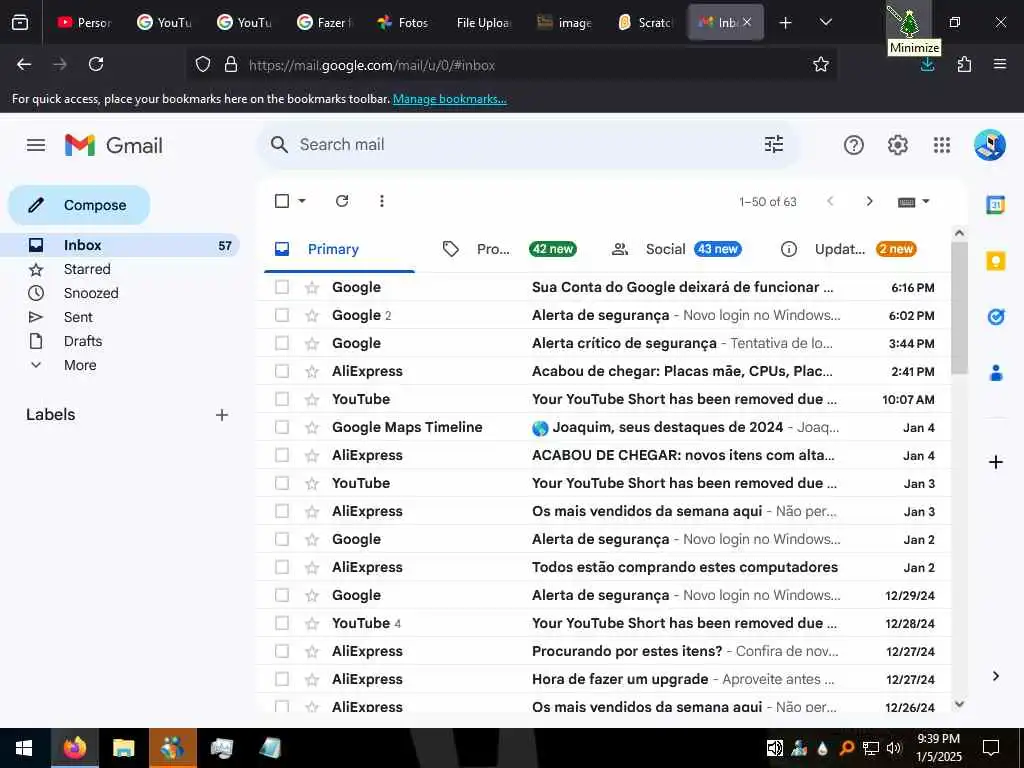
Task: Check the YouTube 4 email from 12/28/24
Action: 282,623
